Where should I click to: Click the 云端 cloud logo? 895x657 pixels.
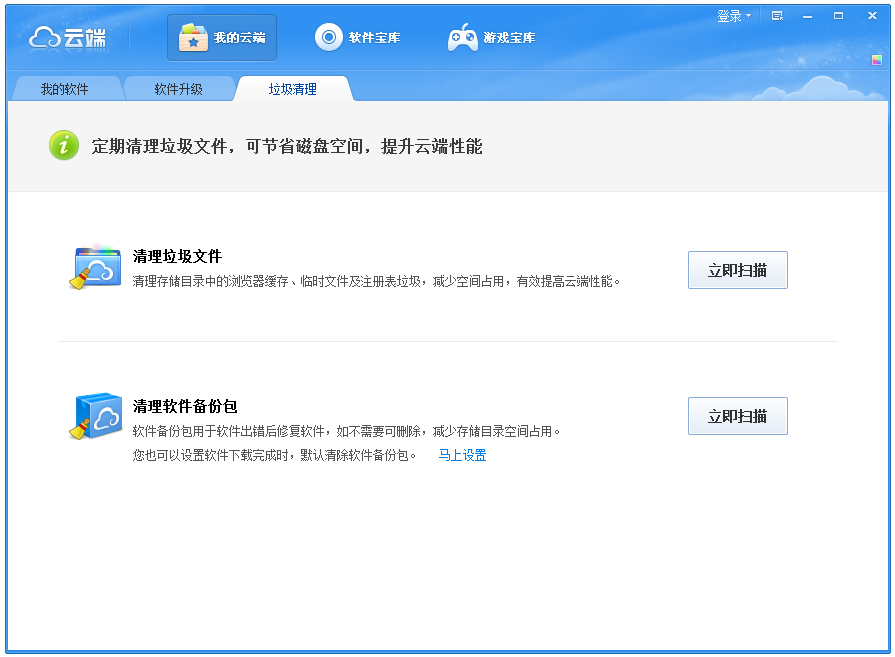68,38
